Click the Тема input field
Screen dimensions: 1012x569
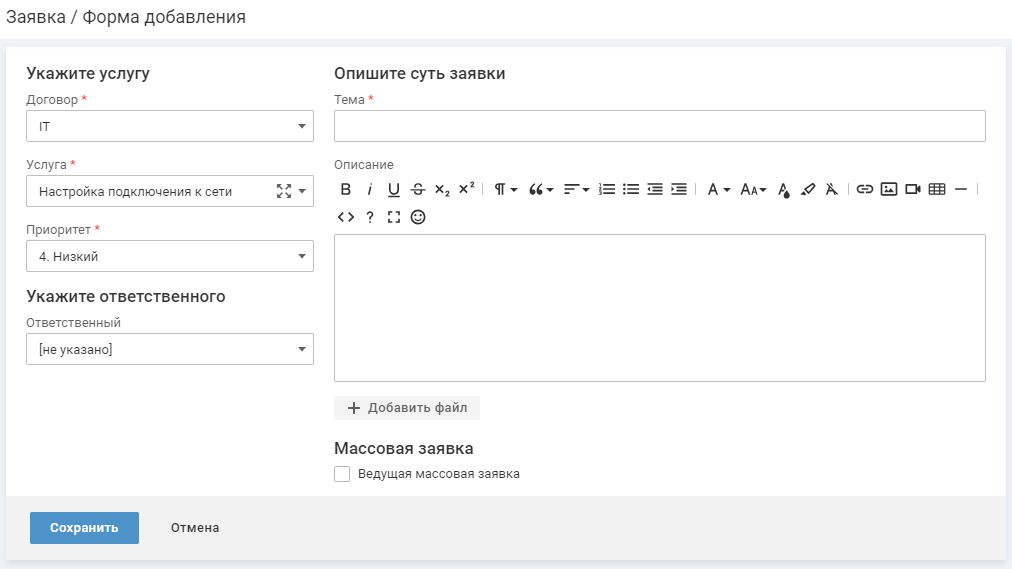point(659,126)
